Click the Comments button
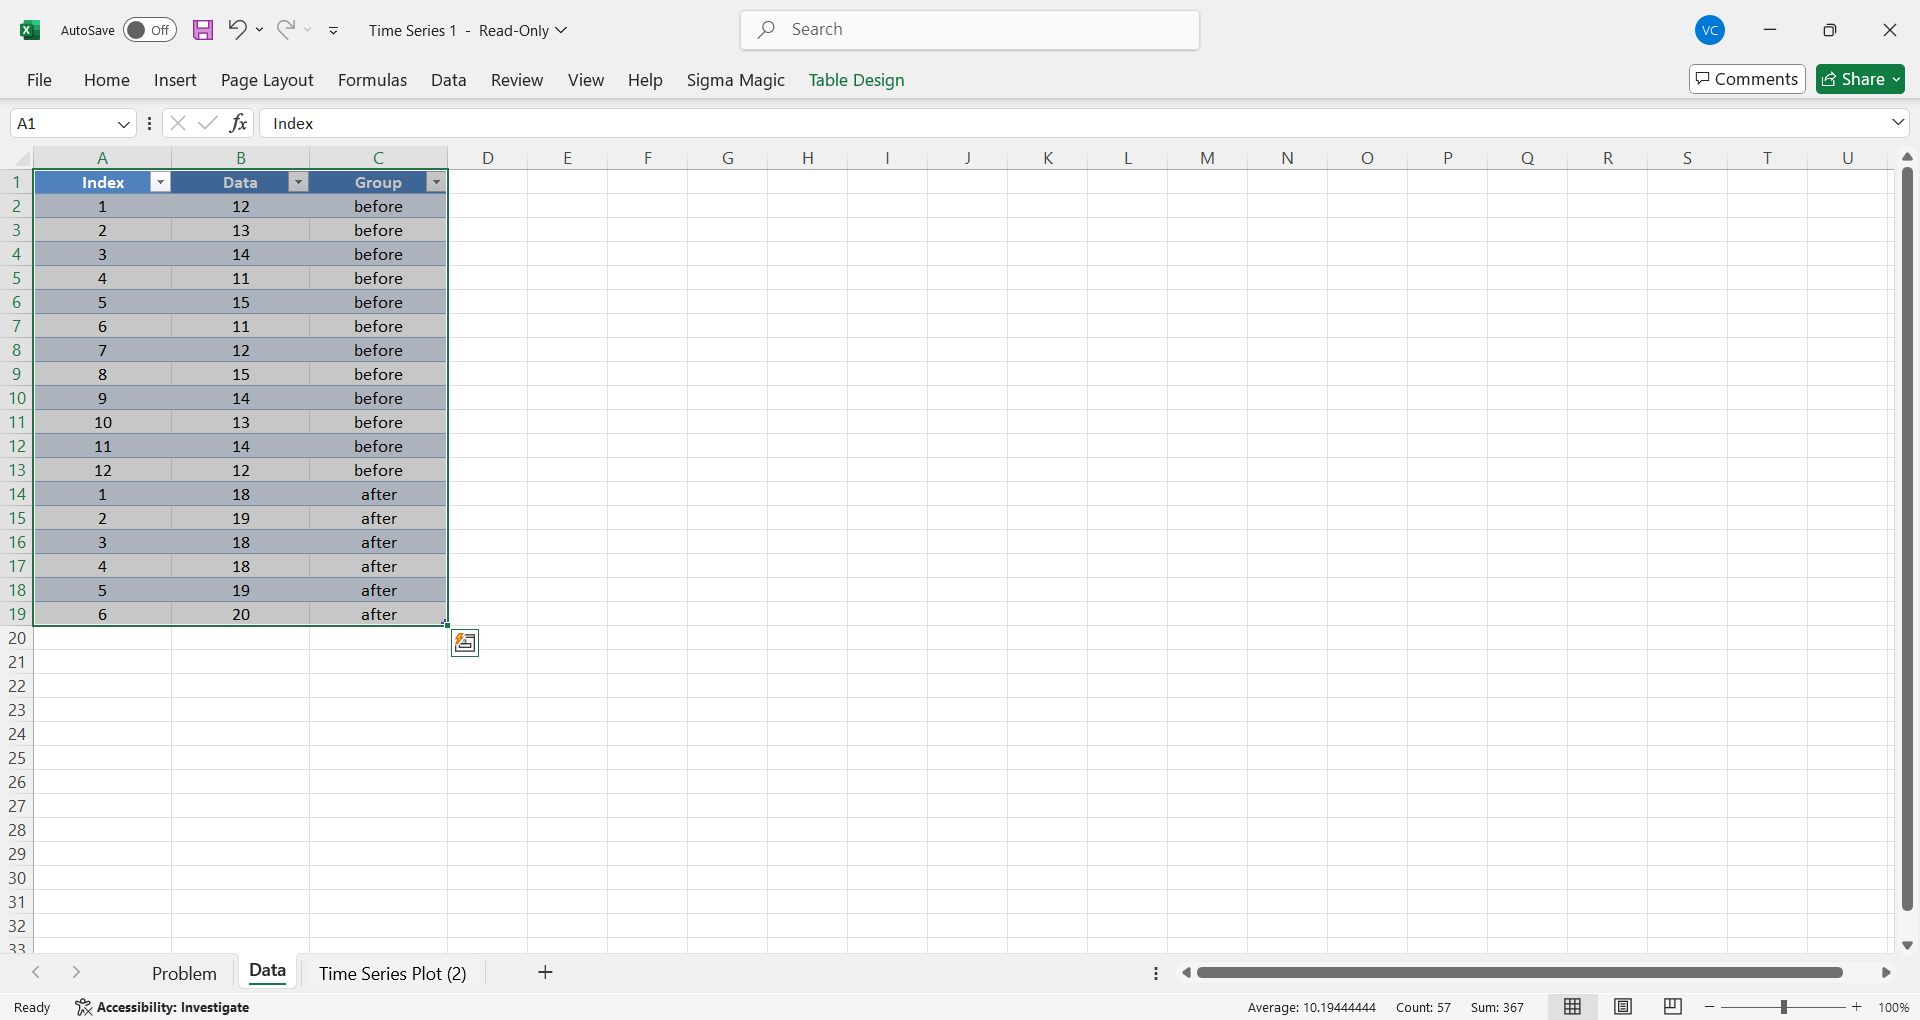Viewport: 1920px width, 1020px height. (x=1747, y=79)
